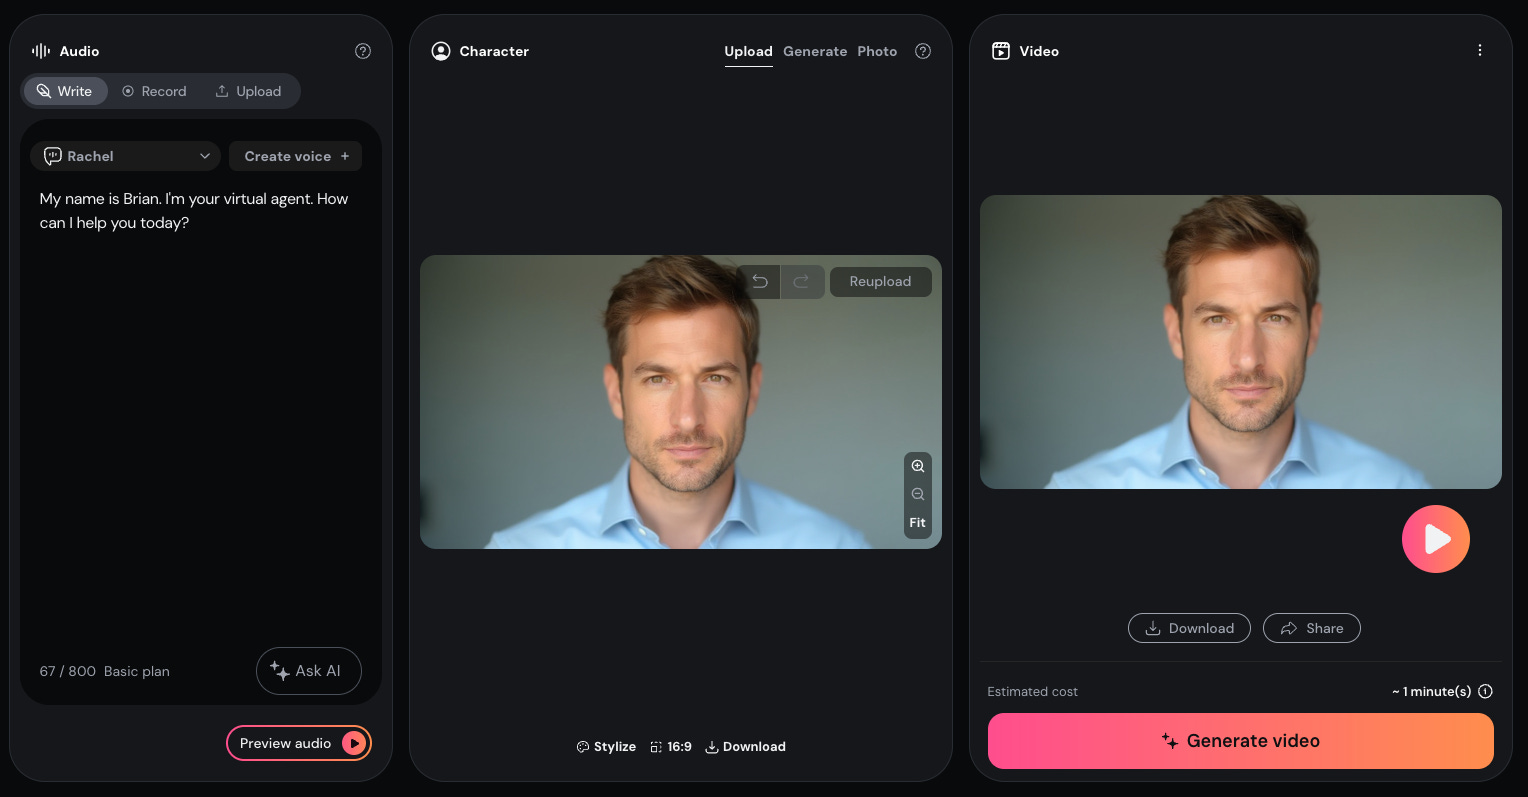Download the character image
The height and width of the screenshot is (797, 1528).
click(x=745, y=747)
